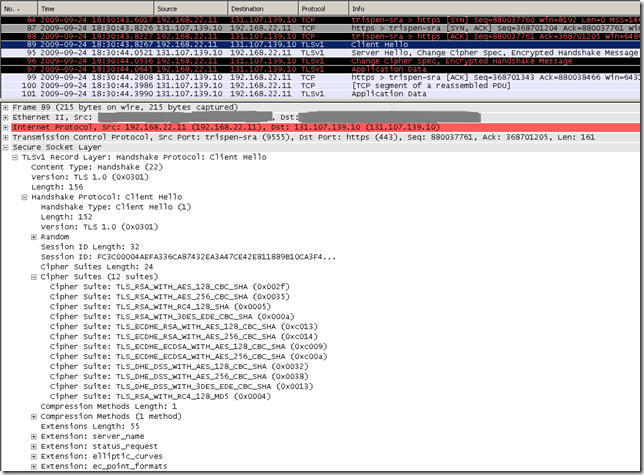The width and height of the screenshot is (644, 475).
Task: Select the Session ID value line
Action: [x=188, y=257]
